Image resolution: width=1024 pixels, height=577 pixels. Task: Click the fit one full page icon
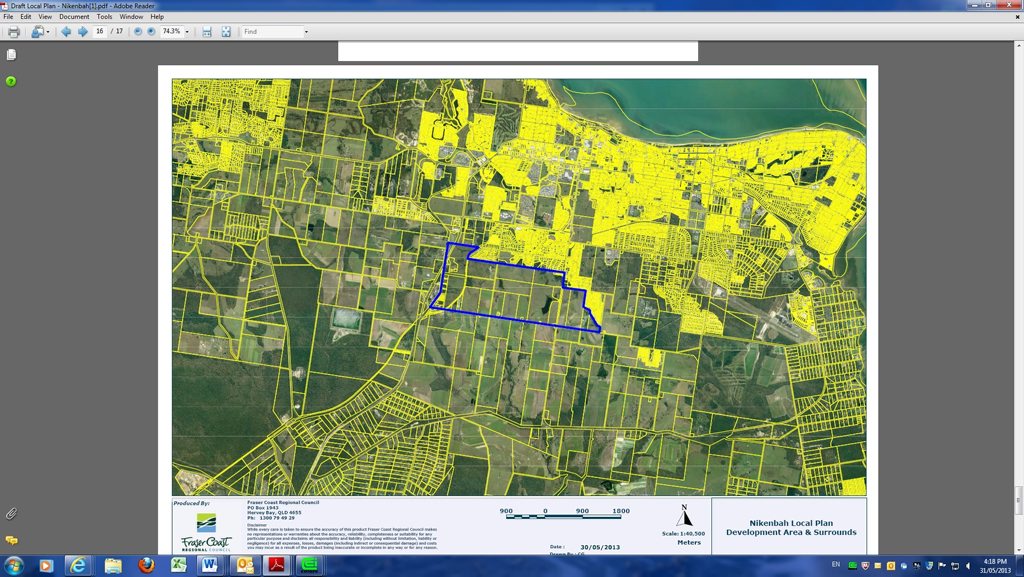226,32
